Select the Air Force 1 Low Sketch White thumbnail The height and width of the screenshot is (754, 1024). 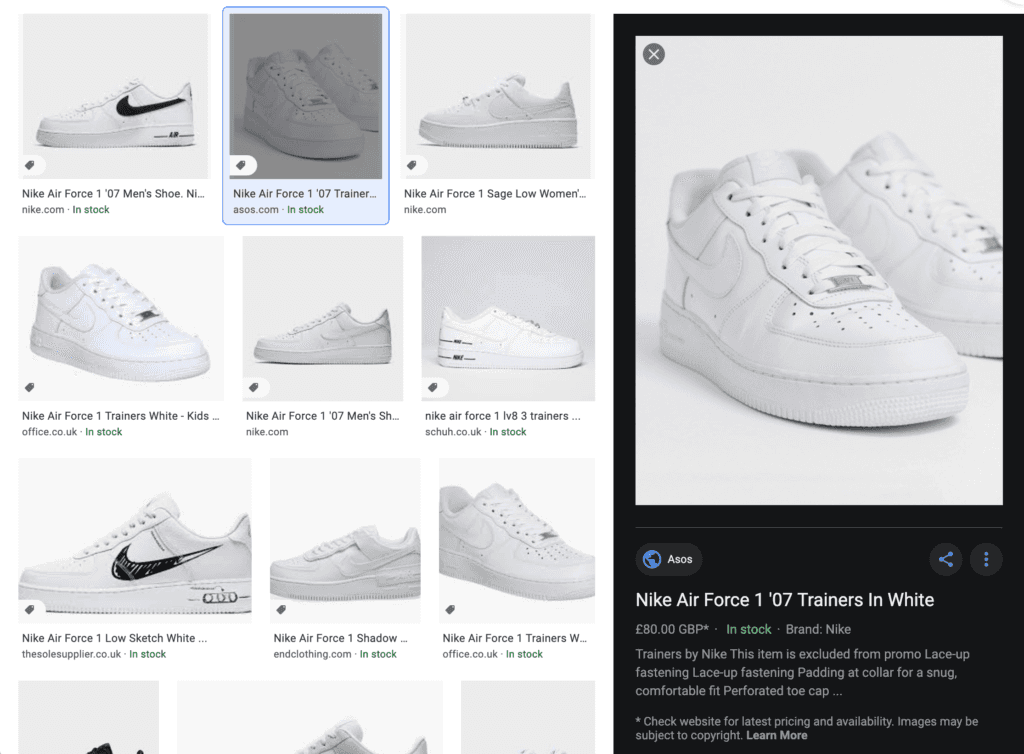tap(135, 541)
